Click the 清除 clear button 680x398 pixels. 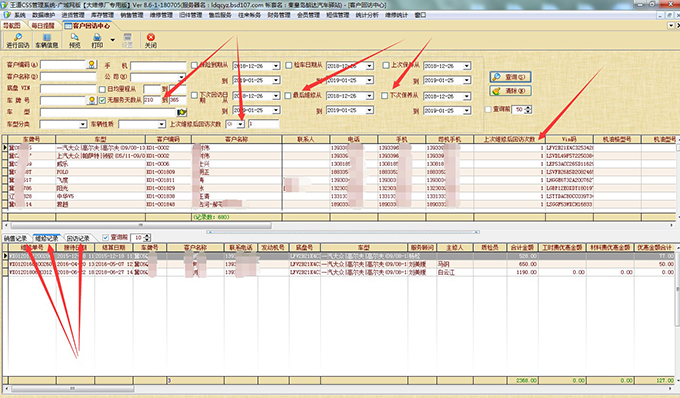pyautogui.click(x=510, y=91)
